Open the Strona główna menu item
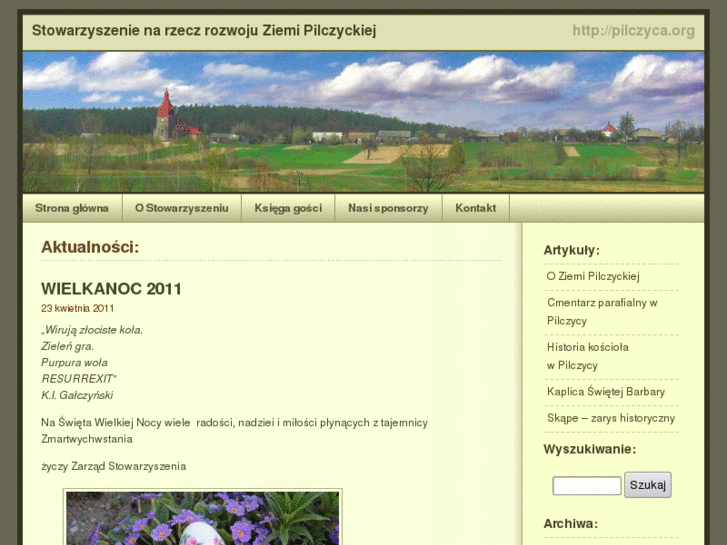 click(x=72, y=208)
